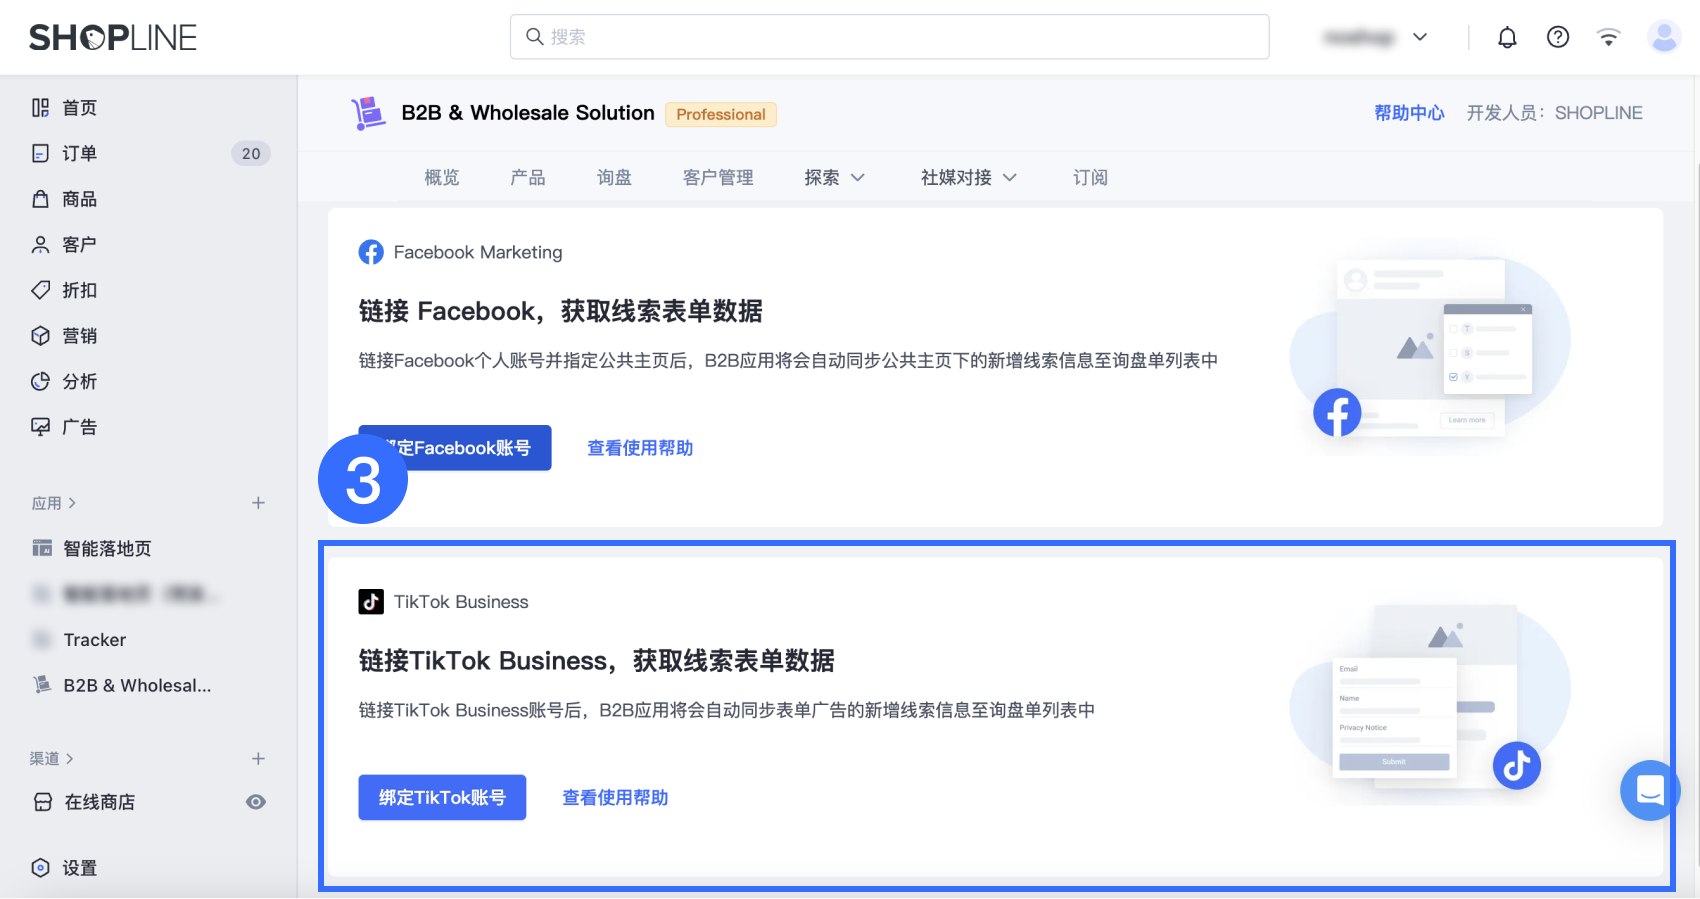Open the notifications bell
The height and width of the screenshot is (899, 1700).
coord(1507,38)
